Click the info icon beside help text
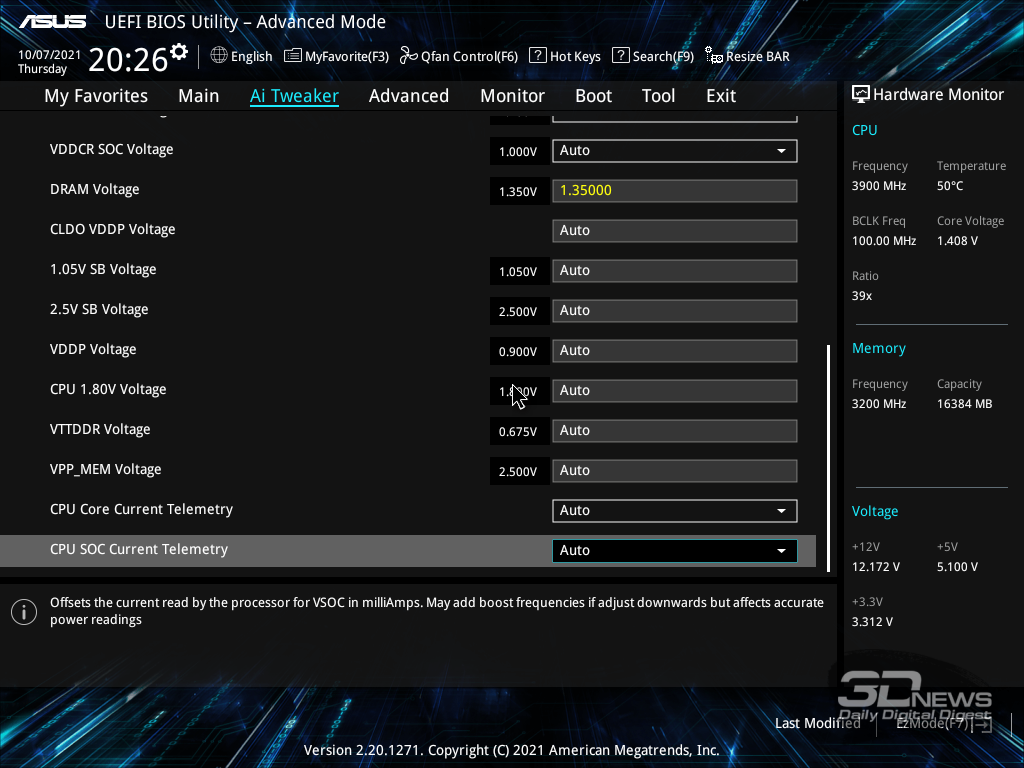Image resolution: width=1024 pixels, height=768 pixels. click(x=24, y=612)
